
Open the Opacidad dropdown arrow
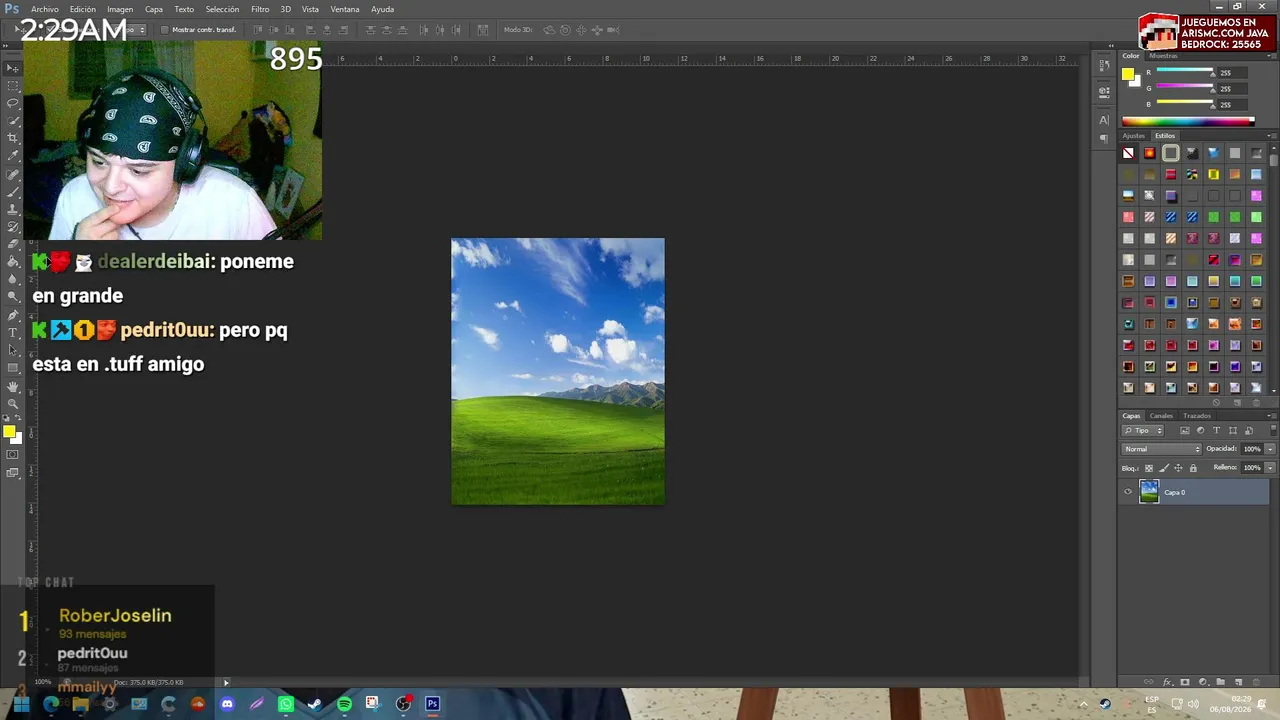[x=1270, y=449]
